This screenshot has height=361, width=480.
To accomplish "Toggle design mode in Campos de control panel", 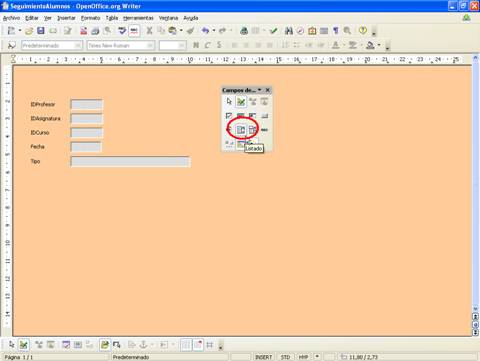I will (241, 102).
